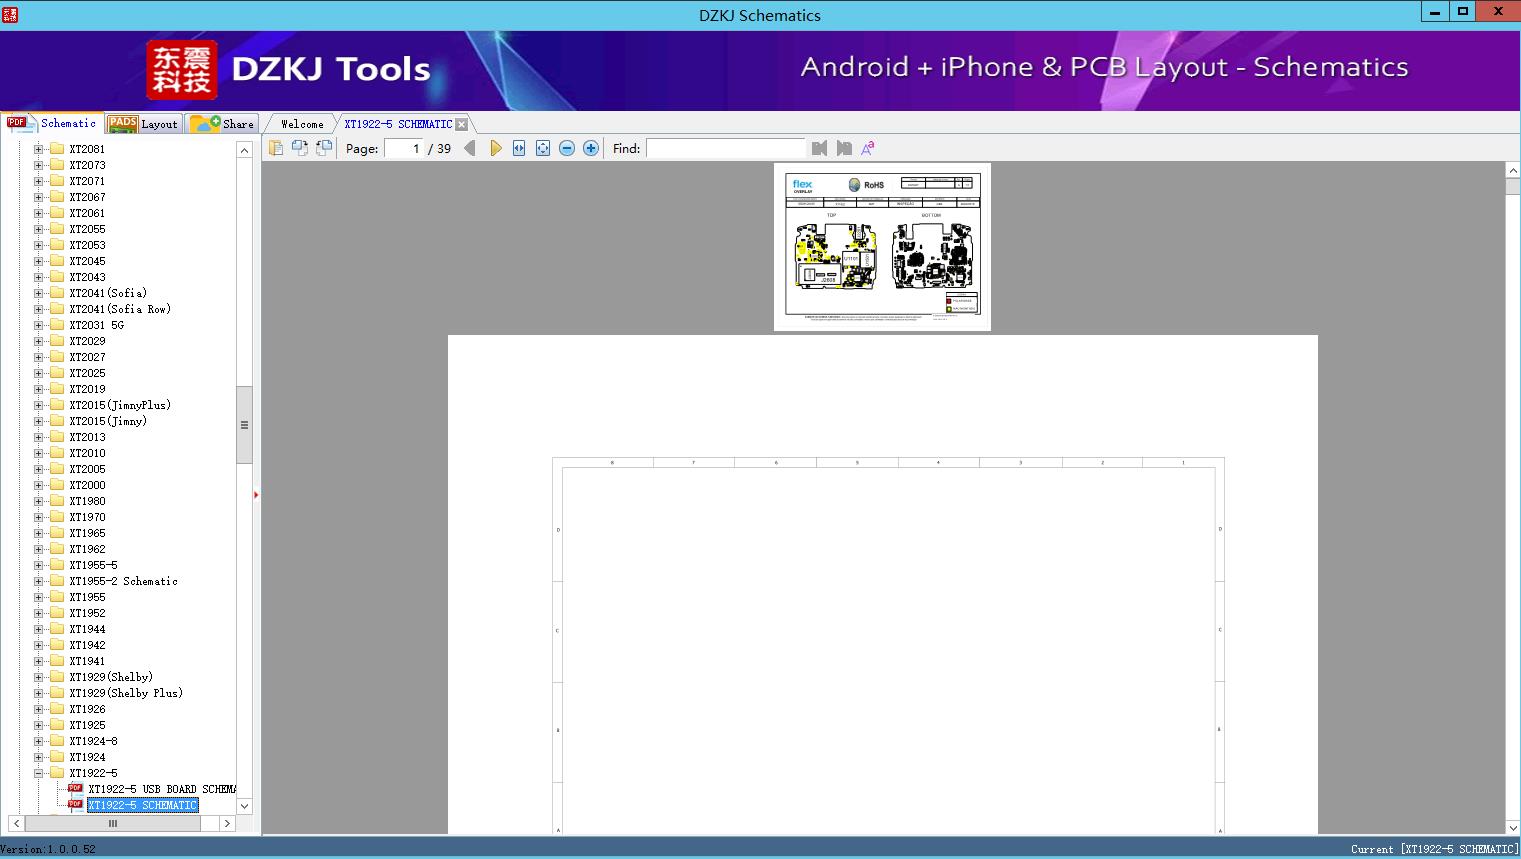Click the copy/bookmarks icon in PDF toolbar

pos(276,148)
